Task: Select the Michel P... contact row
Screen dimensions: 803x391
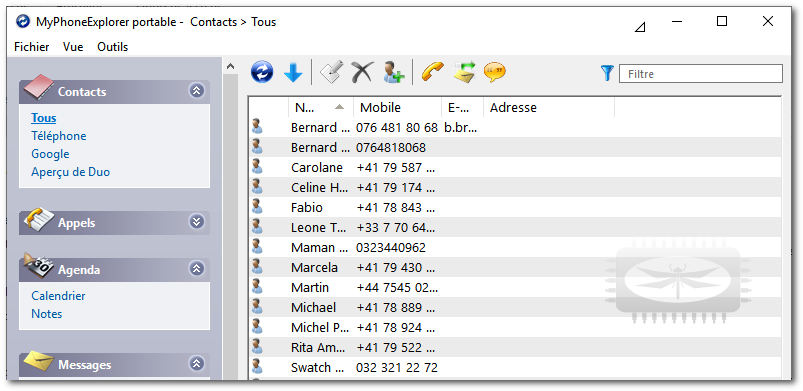Action: click(515, 327)
